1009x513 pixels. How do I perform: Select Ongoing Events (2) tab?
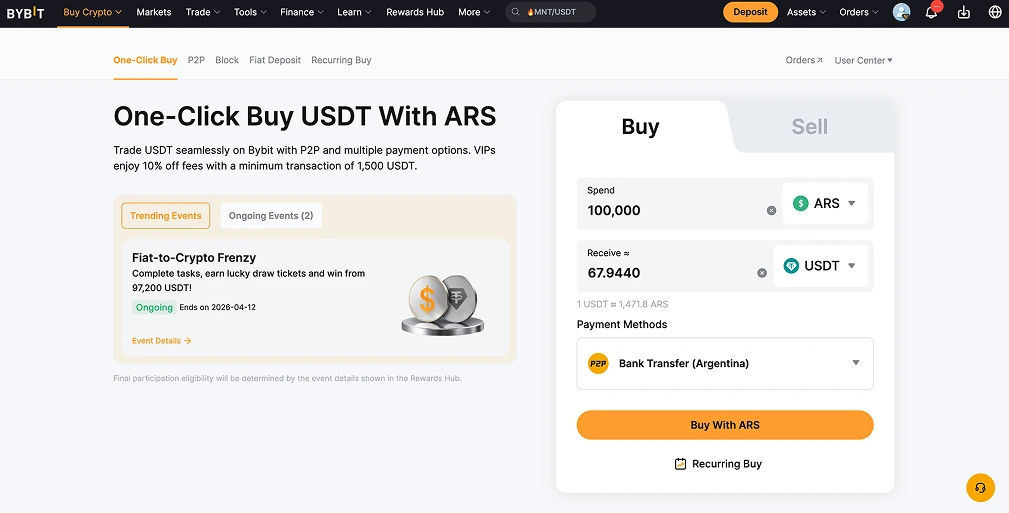(271, 216)
